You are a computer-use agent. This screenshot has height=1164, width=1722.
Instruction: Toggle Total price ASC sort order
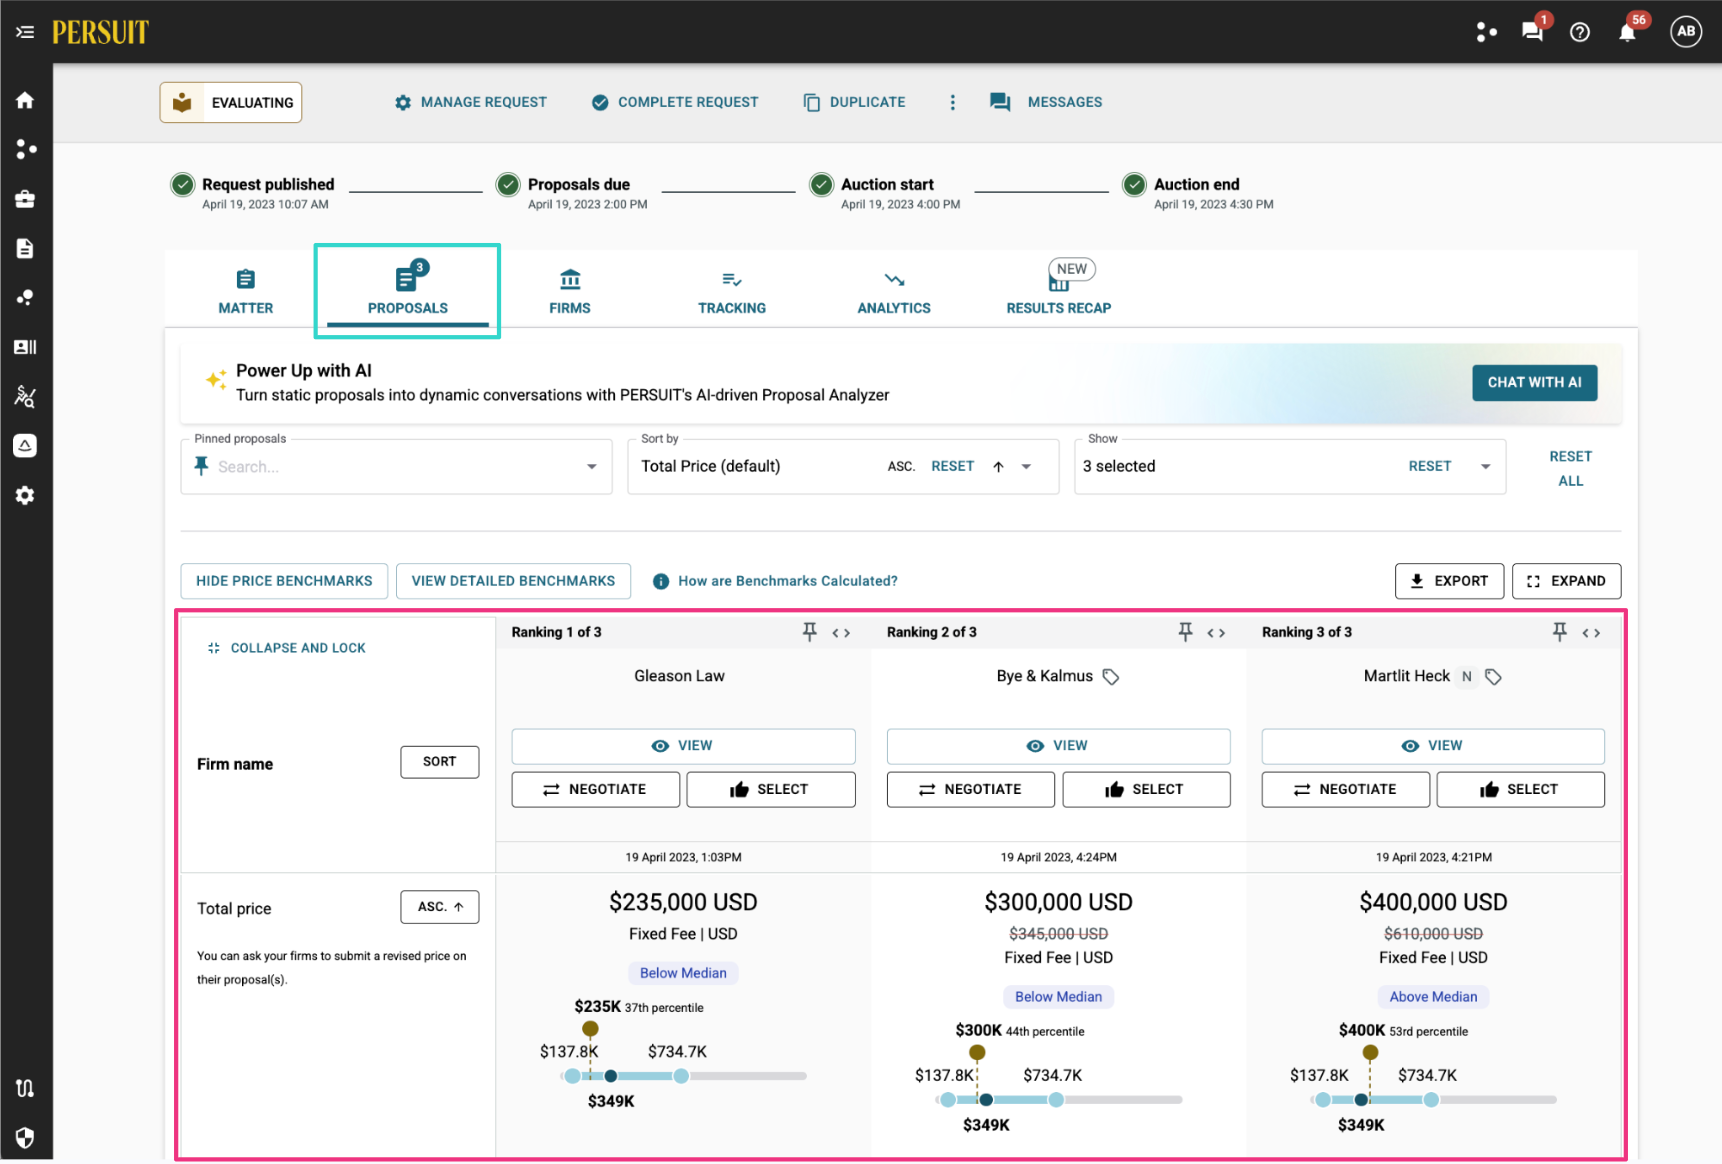pyautogui.click(x=440, y=907)
